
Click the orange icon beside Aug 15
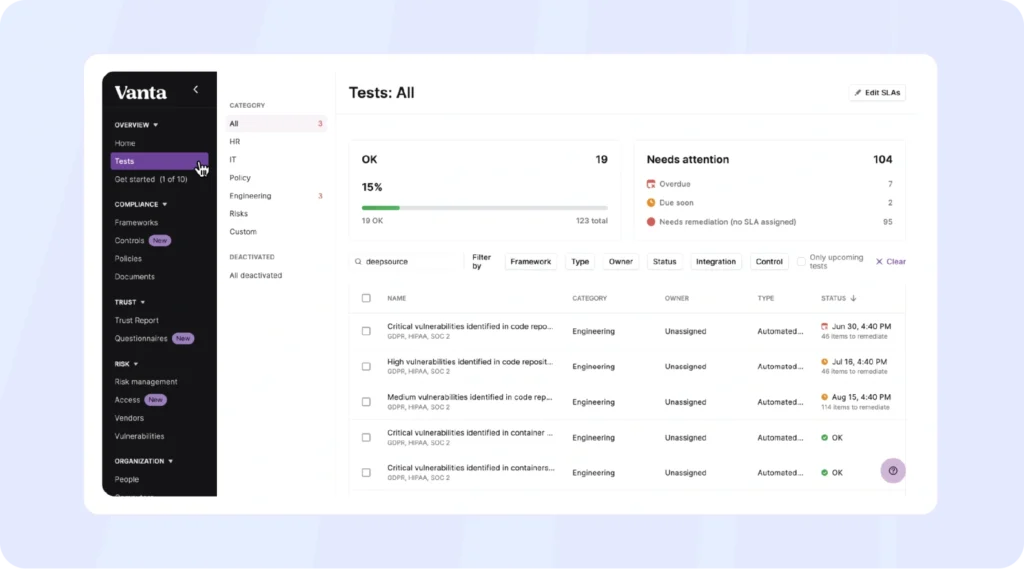pyautogui.click(x=824, y=397)
